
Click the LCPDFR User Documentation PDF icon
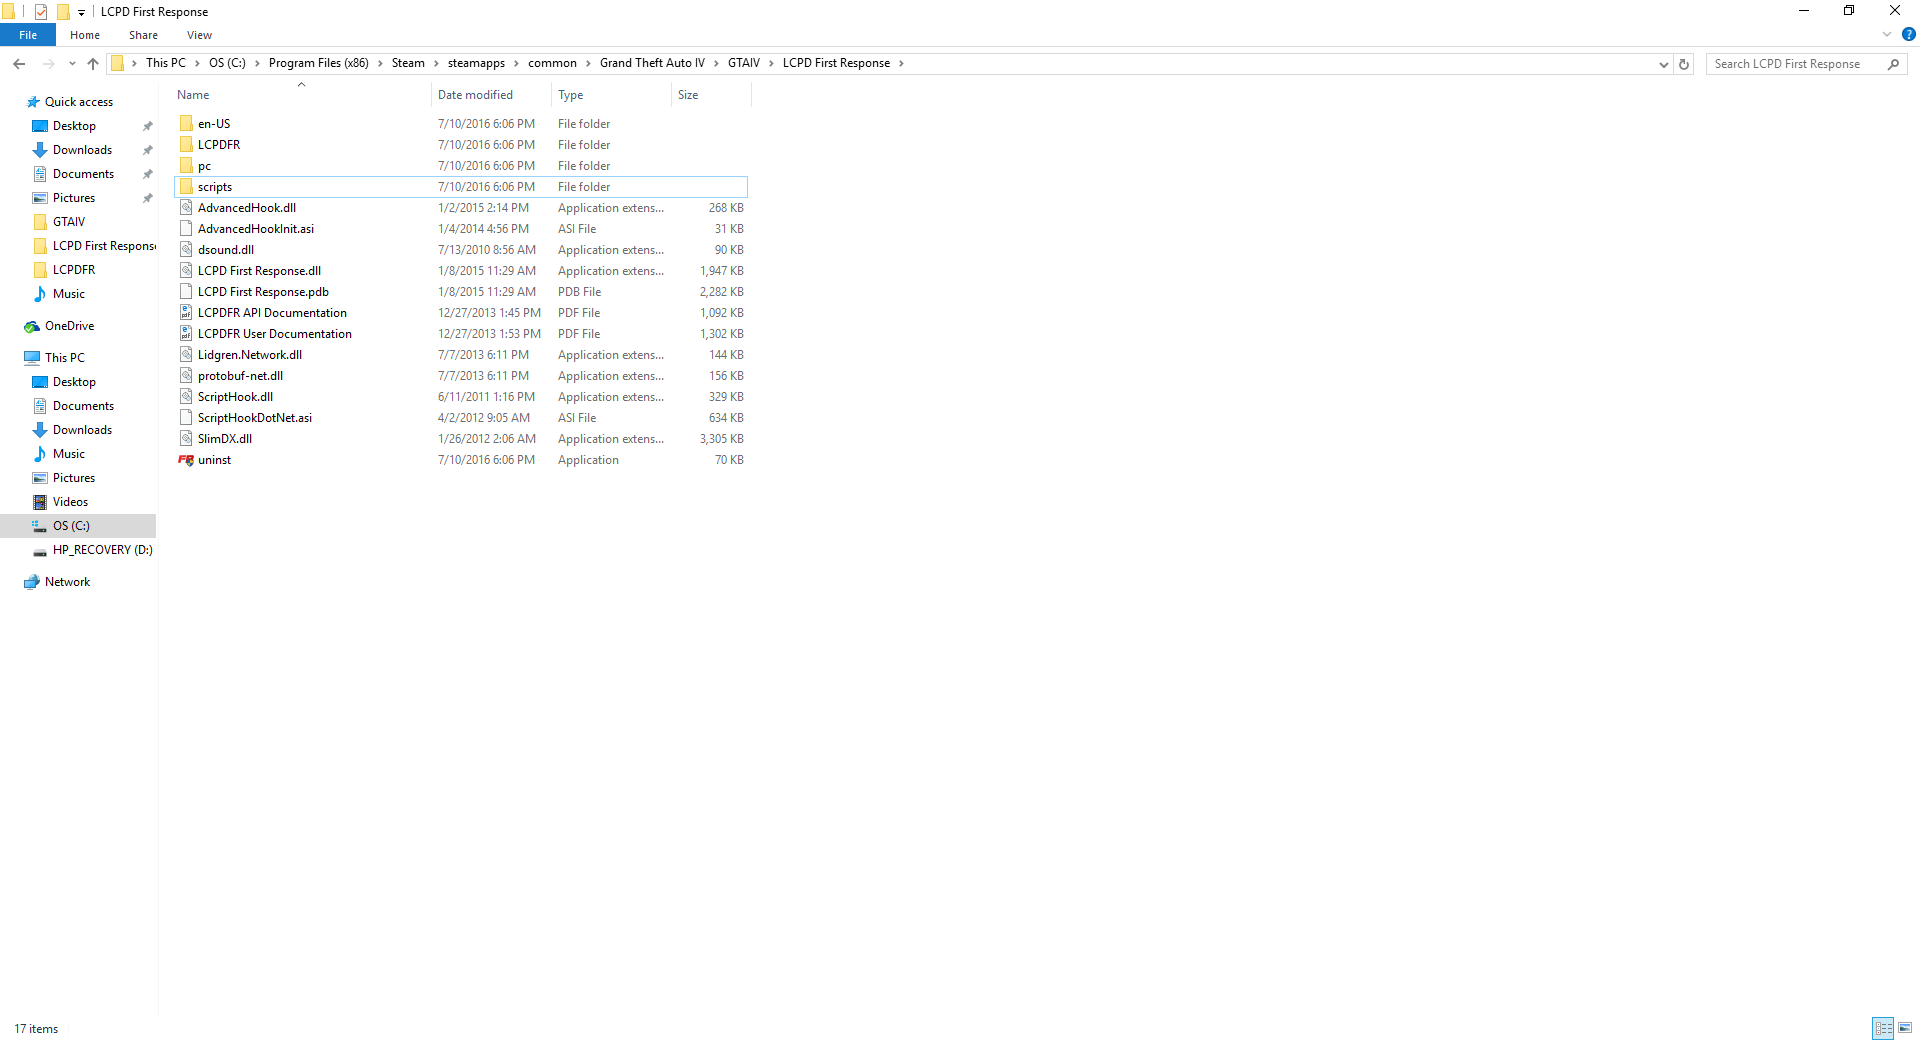[186, 334]
